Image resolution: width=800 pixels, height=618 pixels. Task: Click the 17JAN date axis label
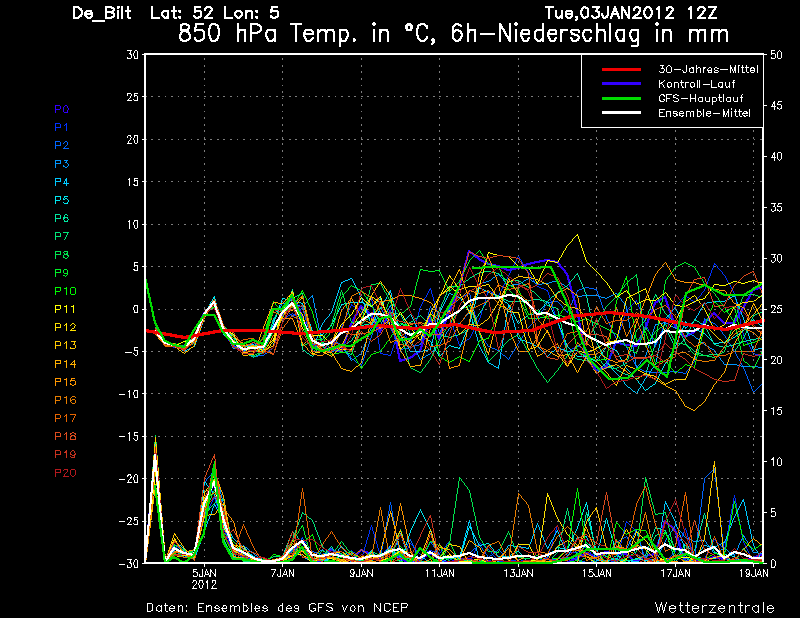pos(676,573)
